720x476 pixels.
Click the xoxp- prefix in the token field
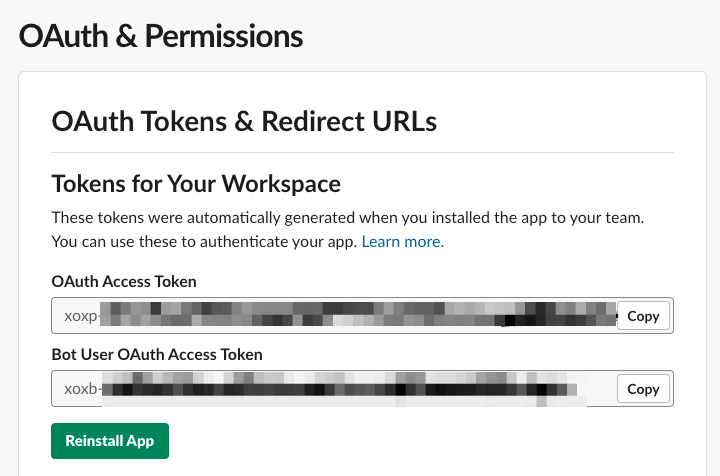pos(81,316)
